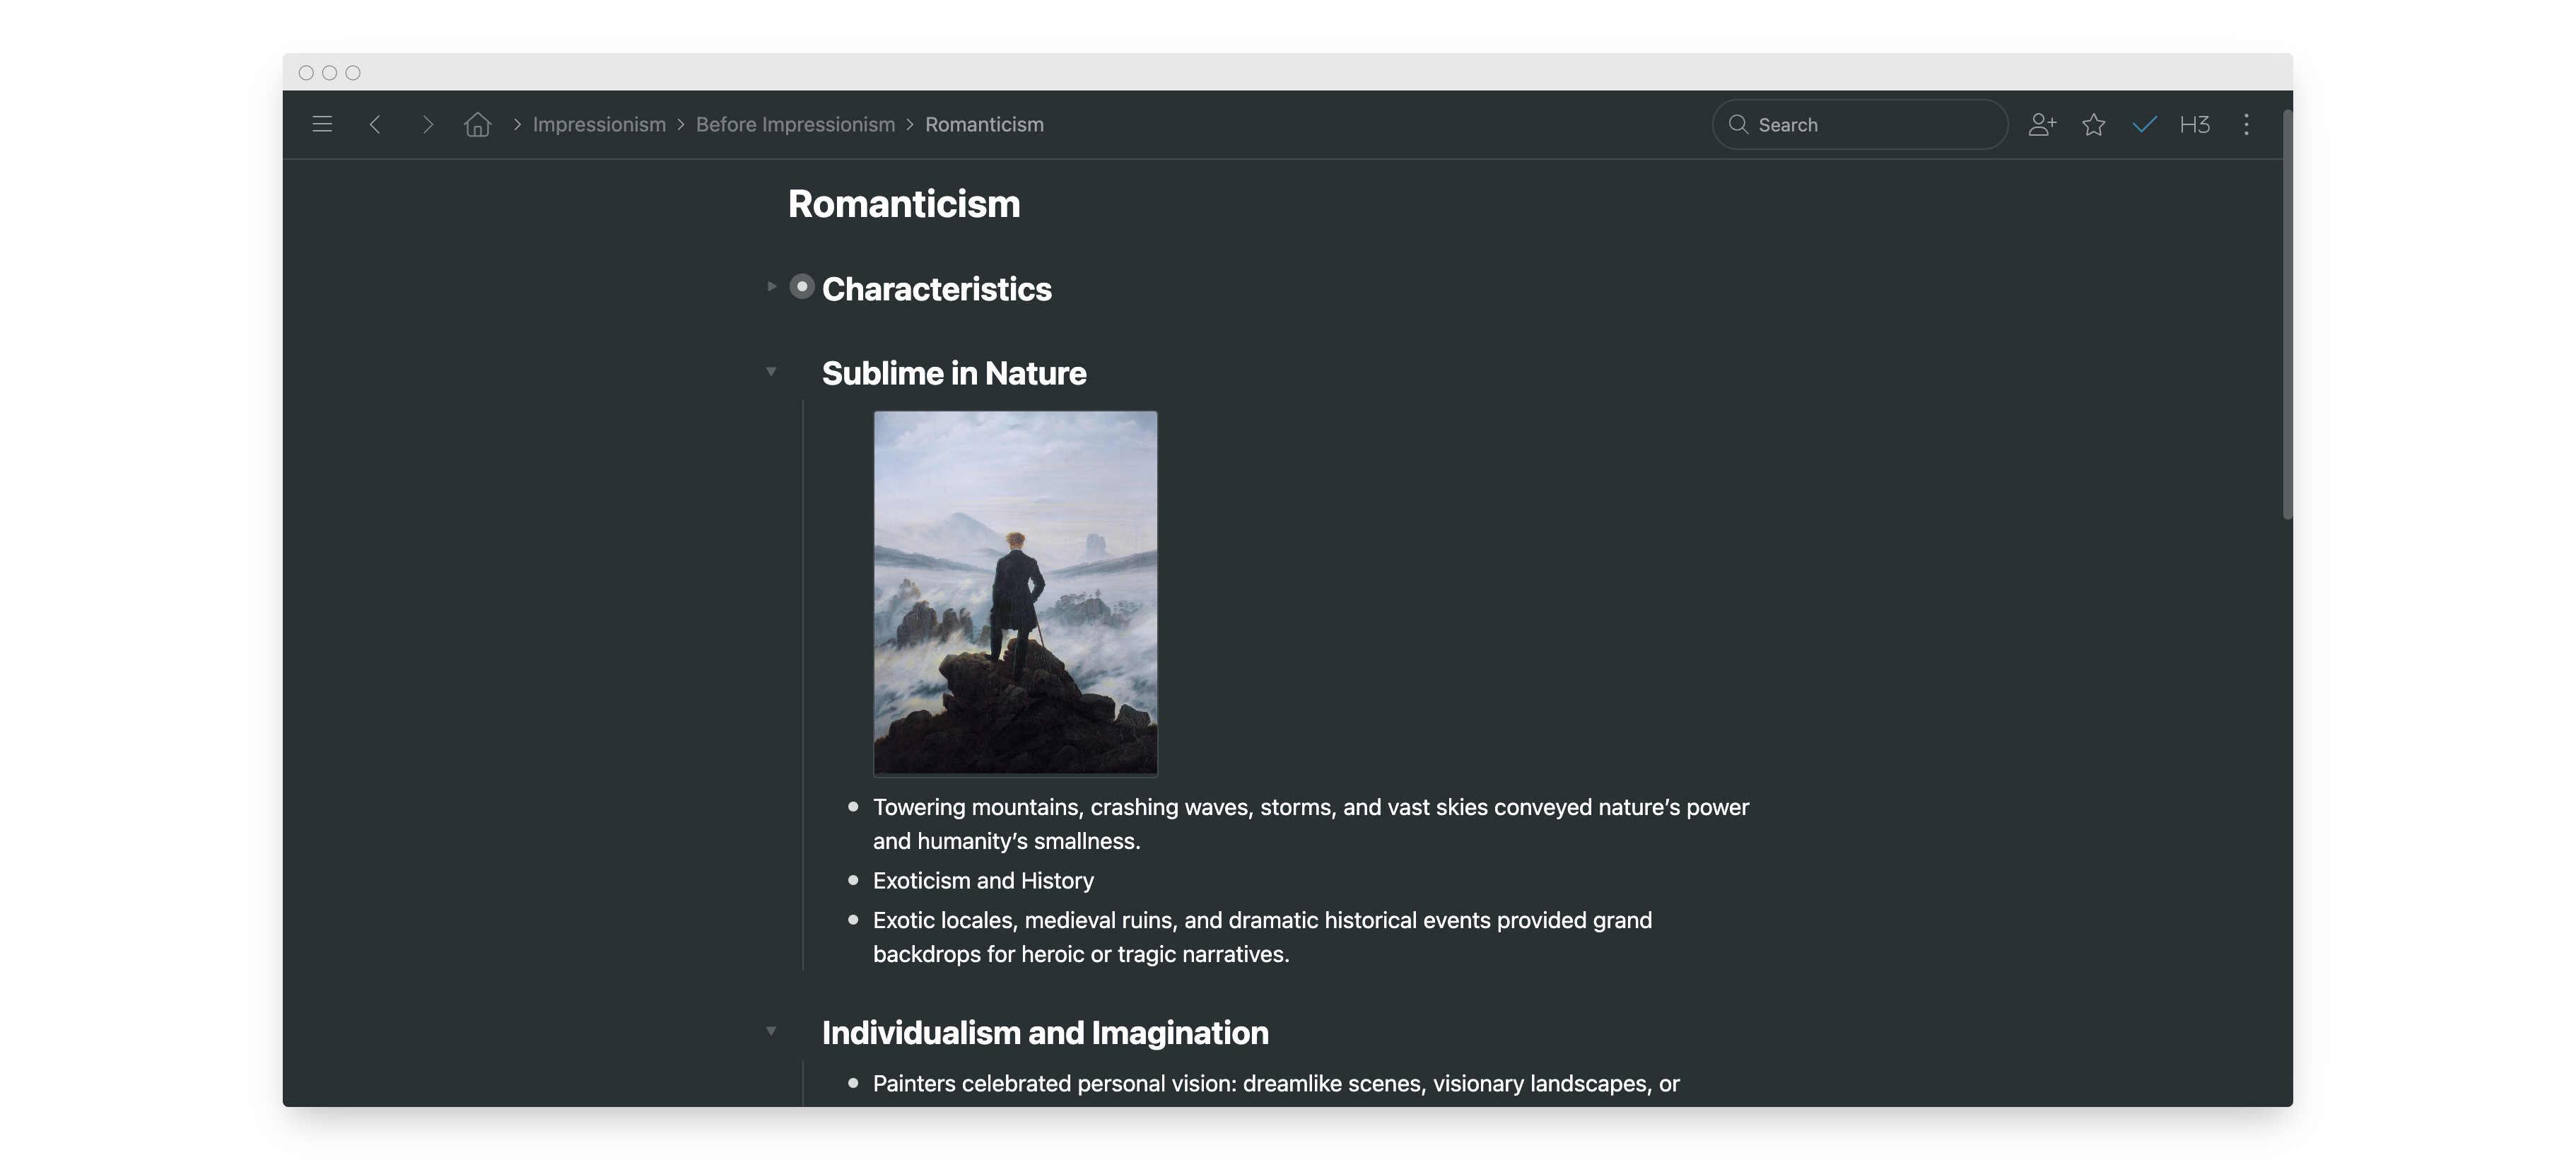Toggle favorite with the star icon

[2093, 124]
